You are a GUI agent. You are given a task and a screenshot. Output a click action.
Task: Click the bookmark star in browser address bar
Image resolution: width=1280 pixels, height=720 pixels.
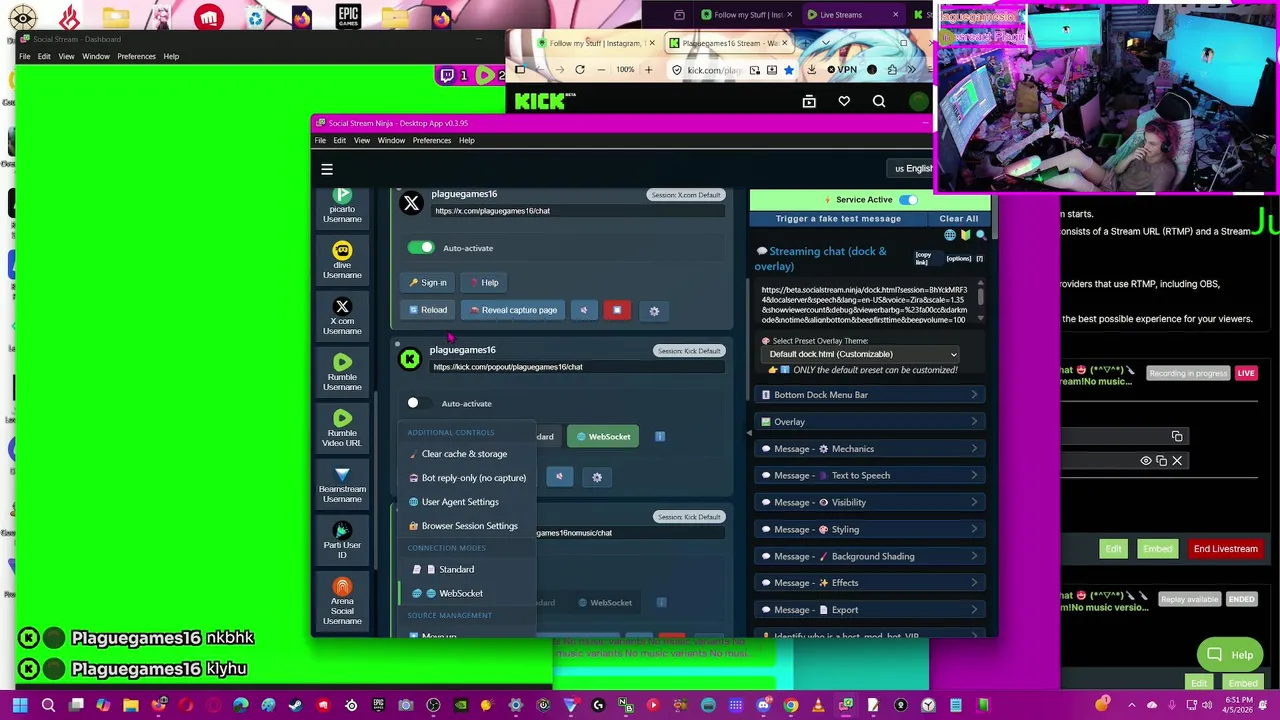(x=789, y=70)
